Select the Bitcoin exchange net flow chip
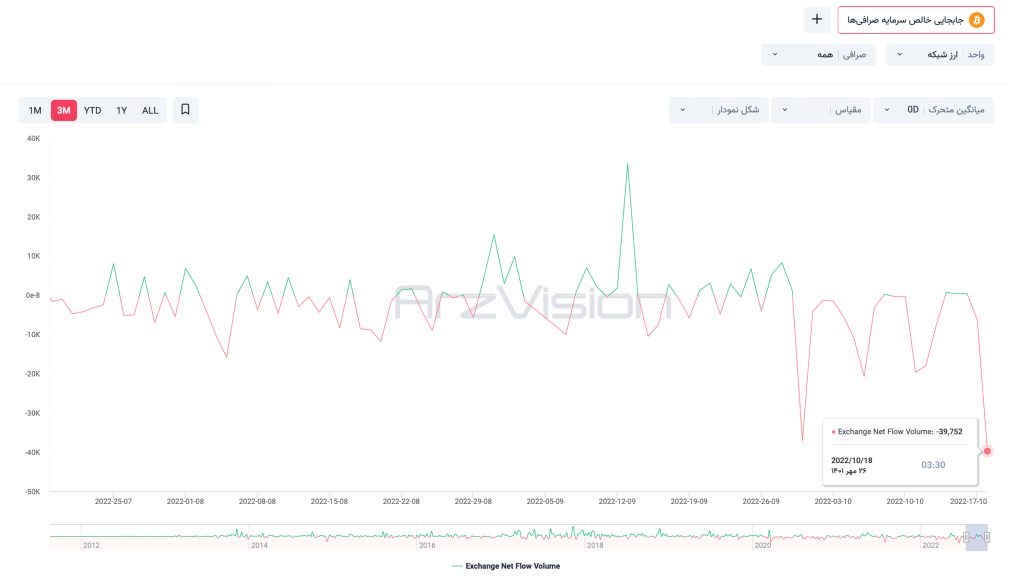 909,20
